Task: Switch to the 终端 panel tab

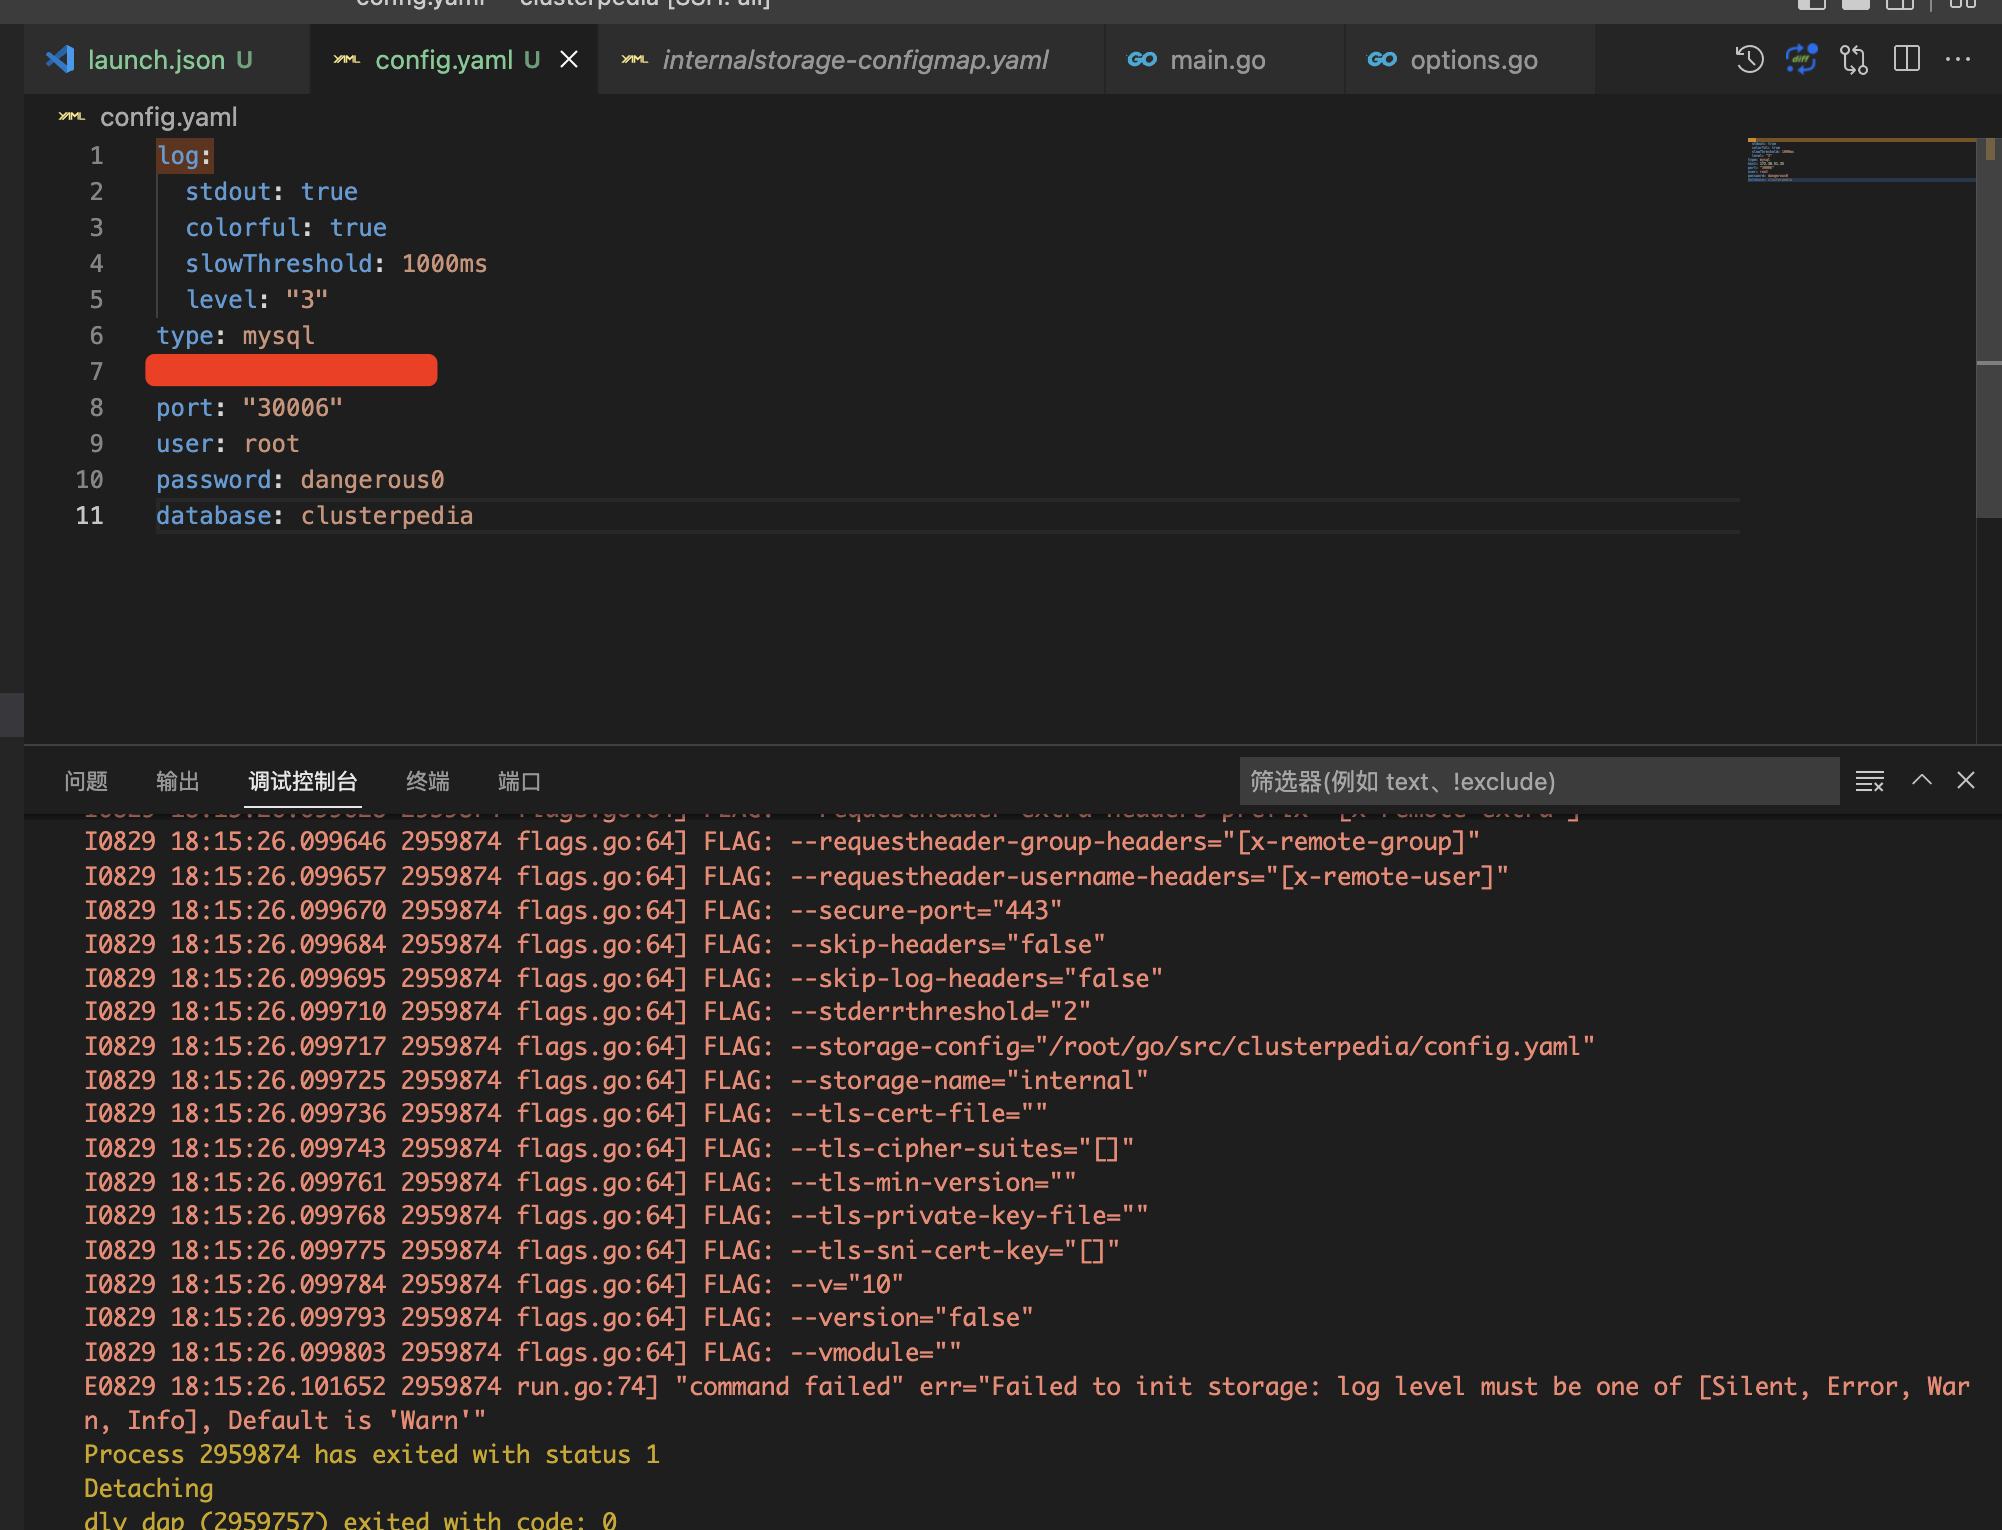Action: point(428,782)
